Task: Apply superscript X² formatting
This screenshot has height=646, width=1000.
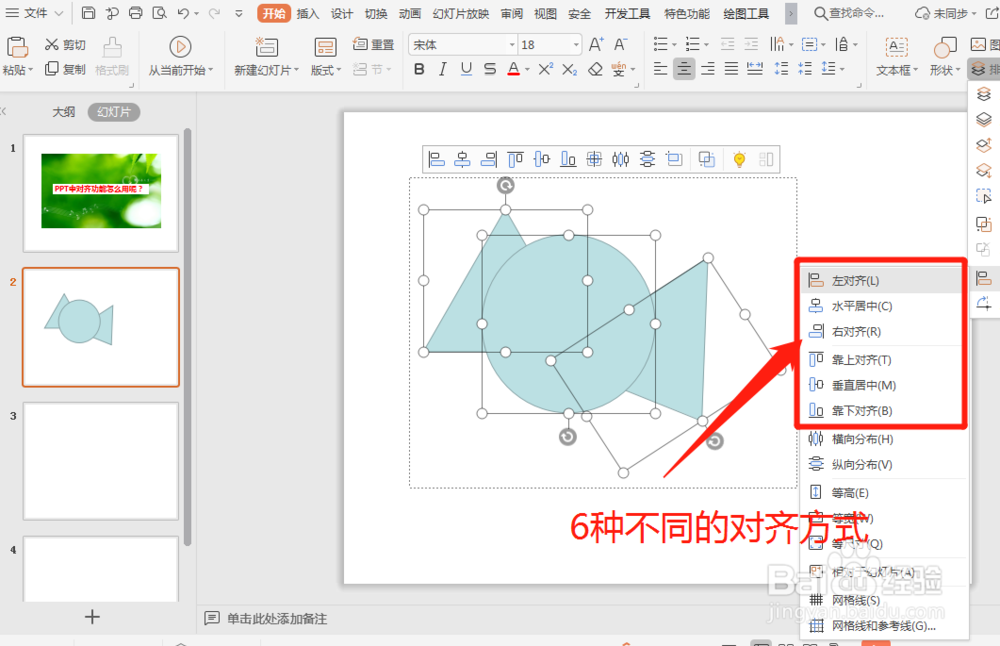Action: (x=545, y=69)
